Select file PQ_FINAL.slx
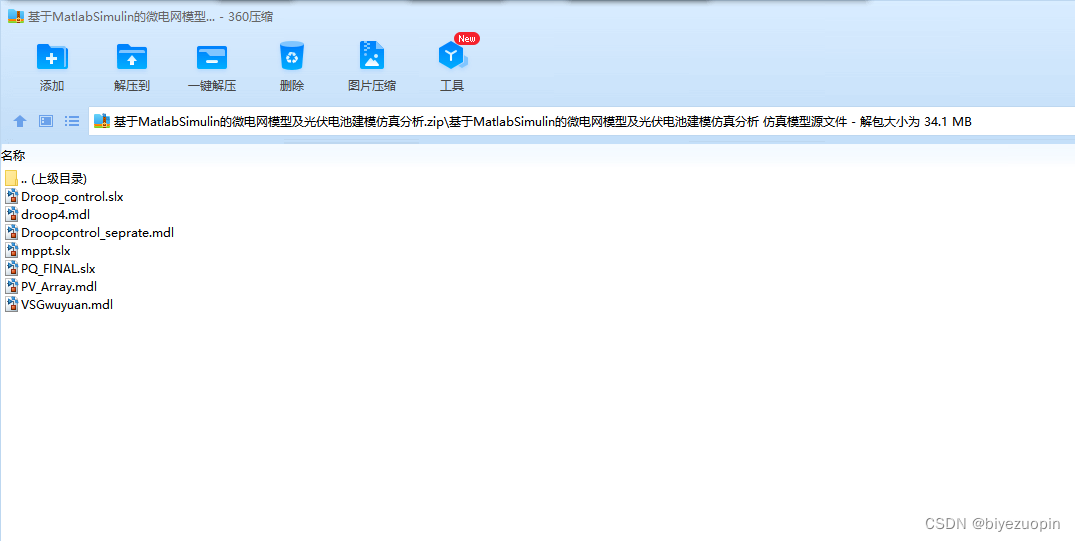 (58, 269)
